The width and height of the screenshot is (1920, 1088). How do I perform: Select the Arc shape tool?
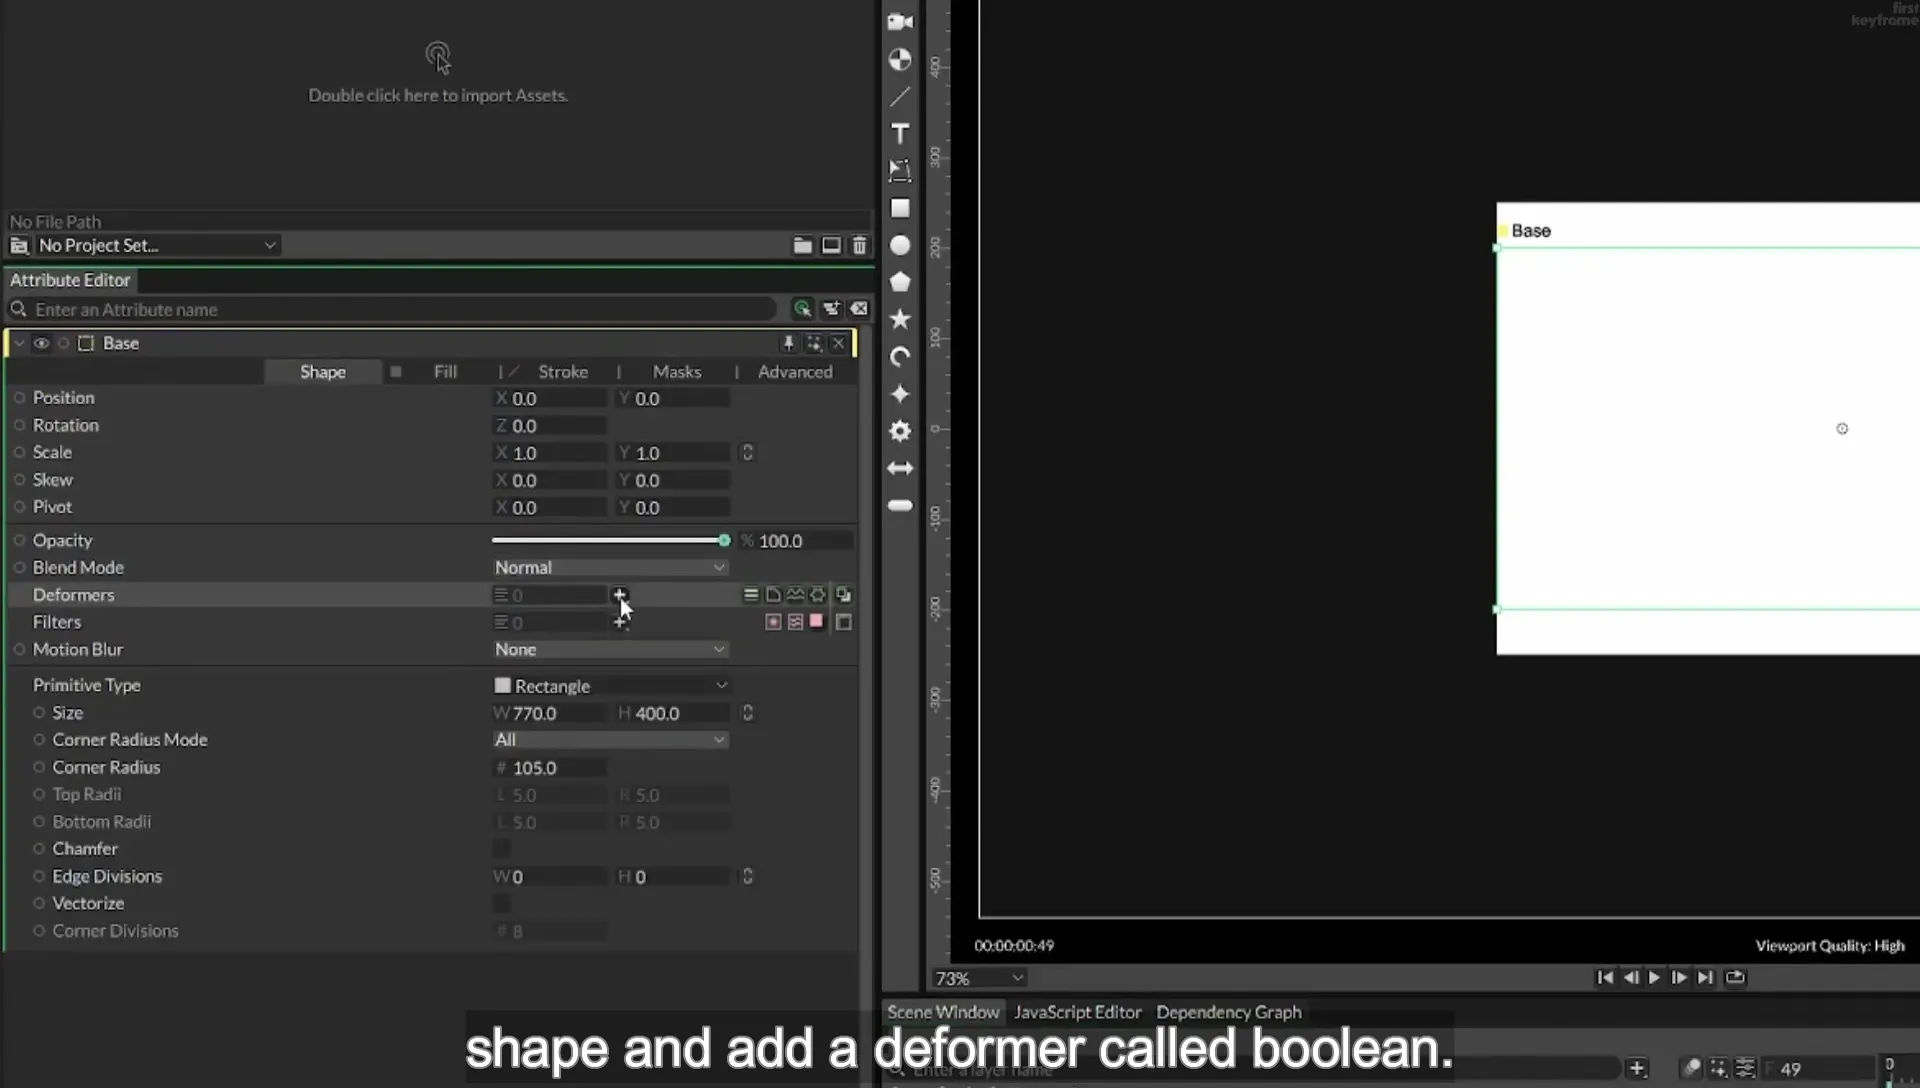pyautogui.click(x=900, y=357)
